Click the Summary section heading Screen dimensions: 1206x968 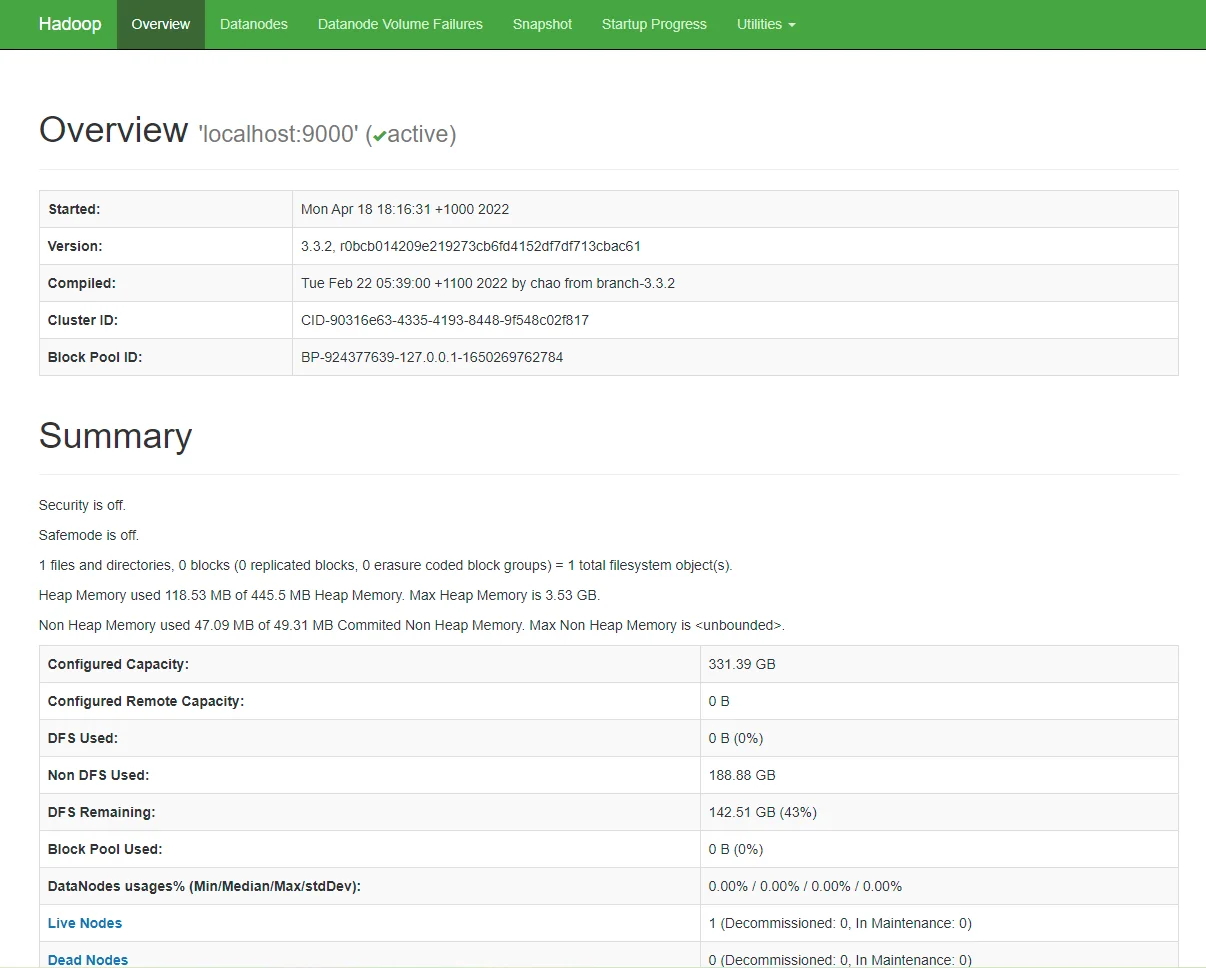[x=115, y=436]
